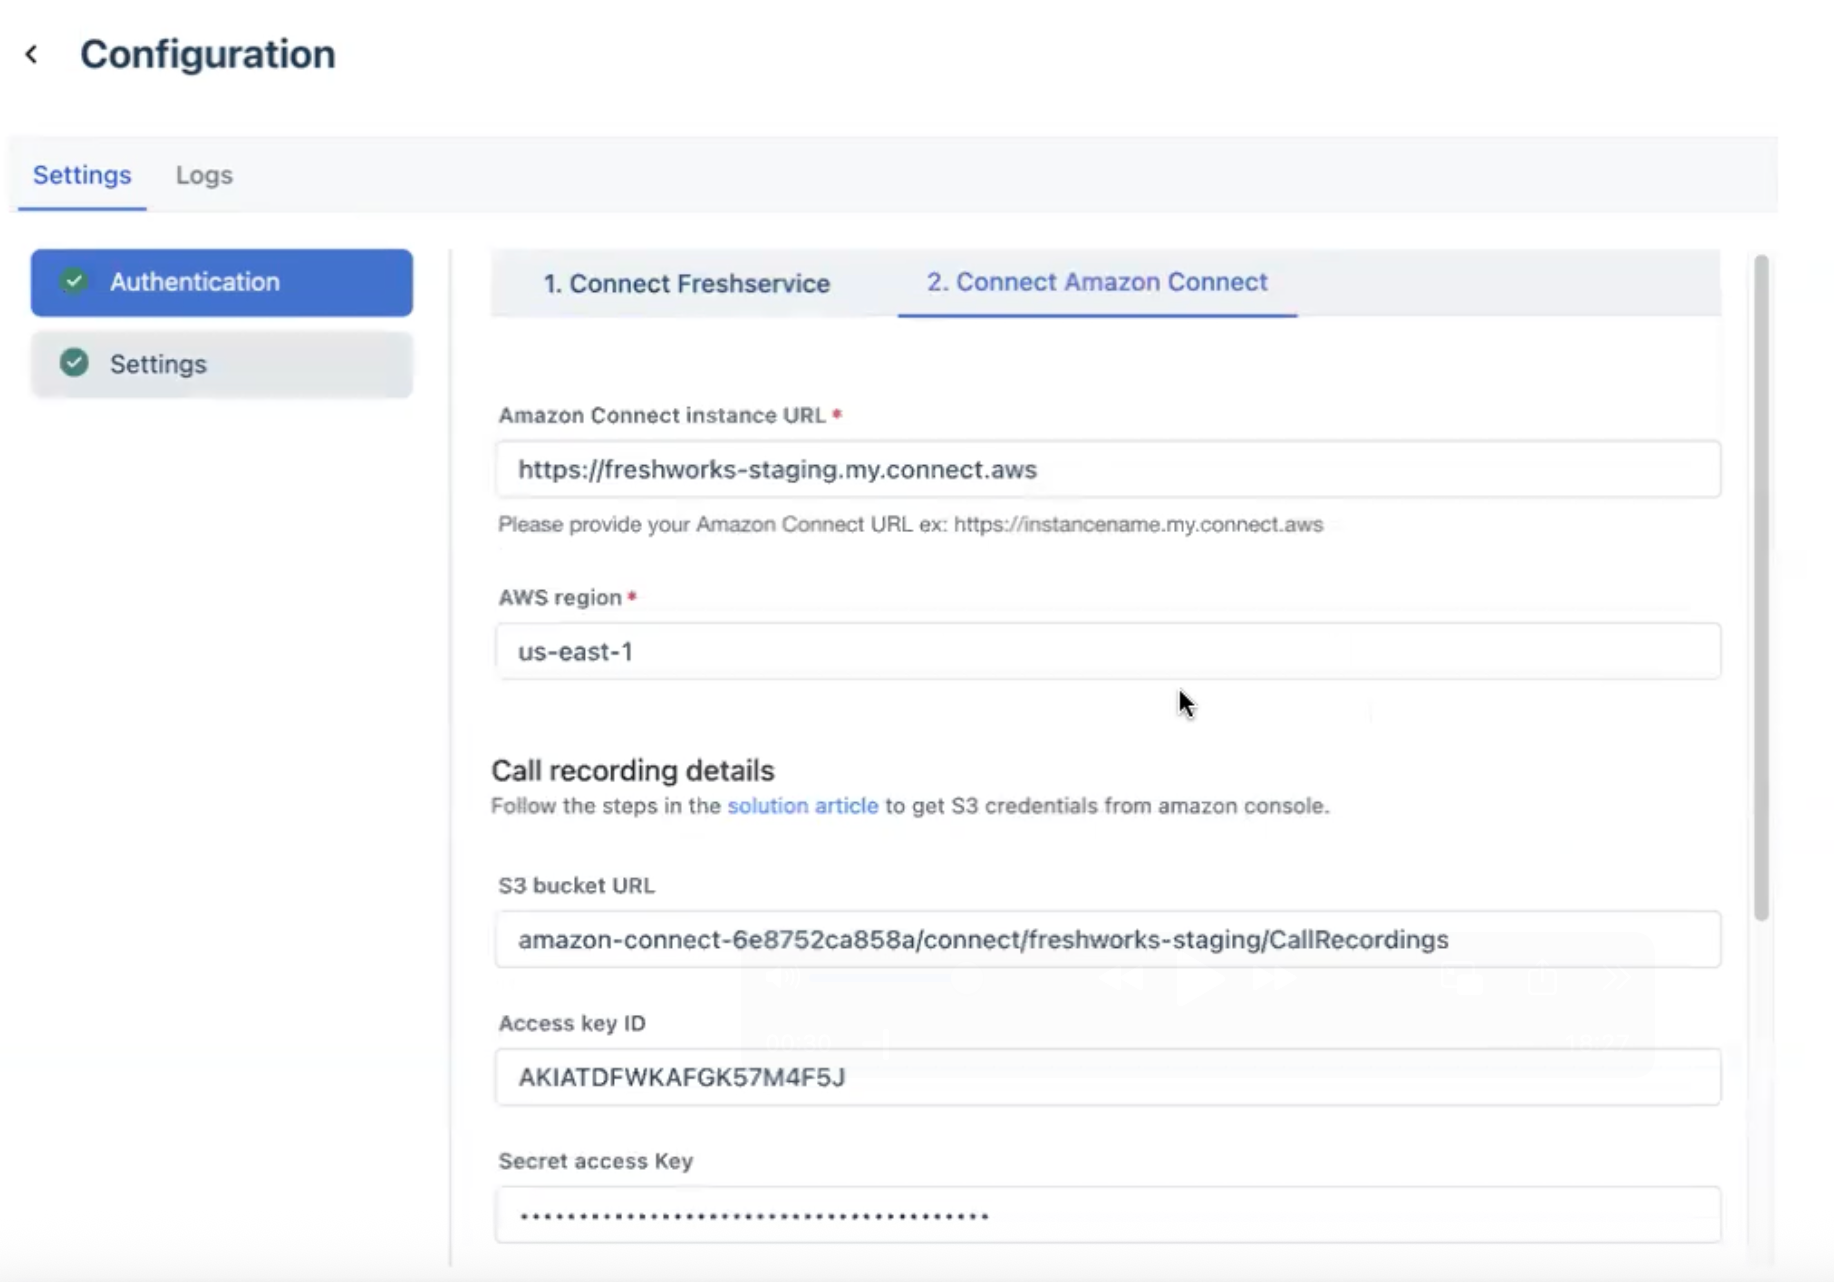Click the Access key ID field
The image size is (1834, 1282).
point(1107,1077)
